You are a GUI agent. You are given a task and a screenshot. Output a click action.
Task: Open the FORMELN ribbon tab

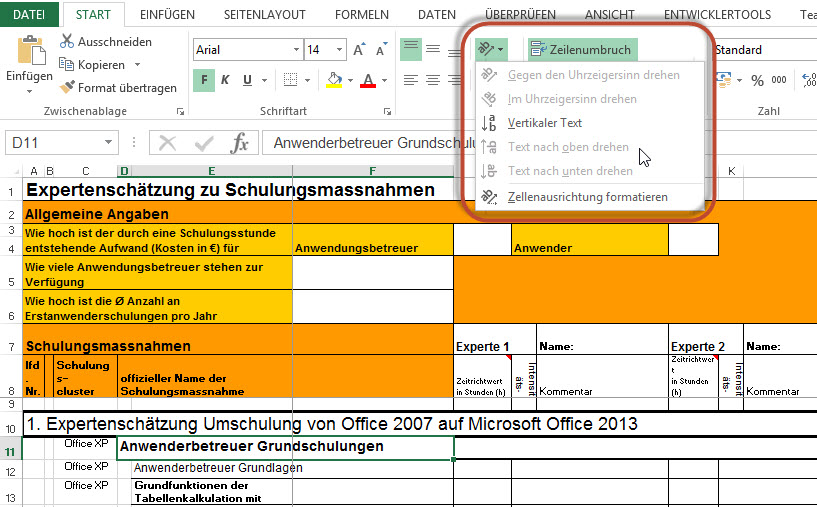pos(361,15)
